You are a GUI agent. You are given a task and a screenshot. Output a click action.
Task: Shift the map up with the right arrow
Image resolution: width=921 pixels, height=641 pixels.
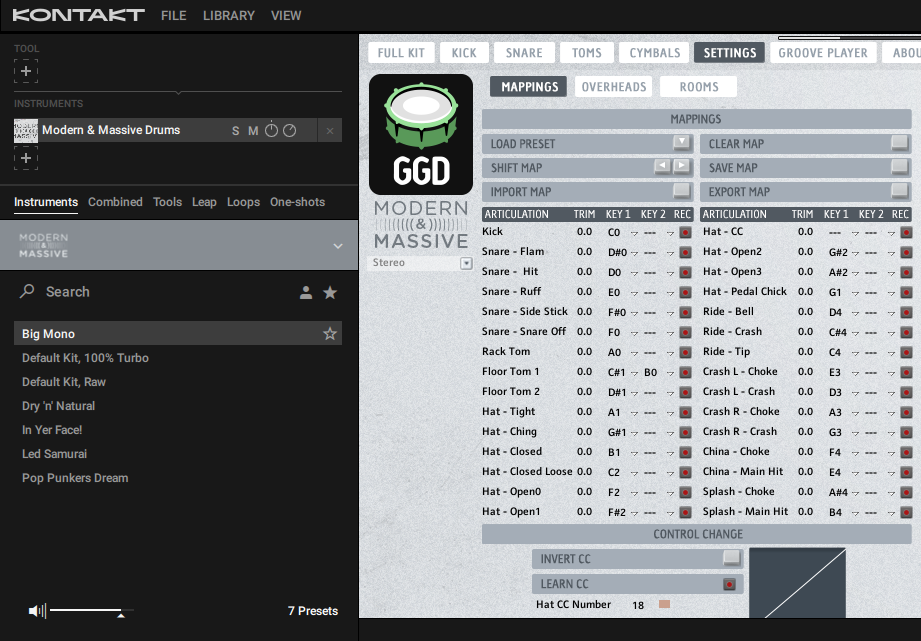click(681, 167)
